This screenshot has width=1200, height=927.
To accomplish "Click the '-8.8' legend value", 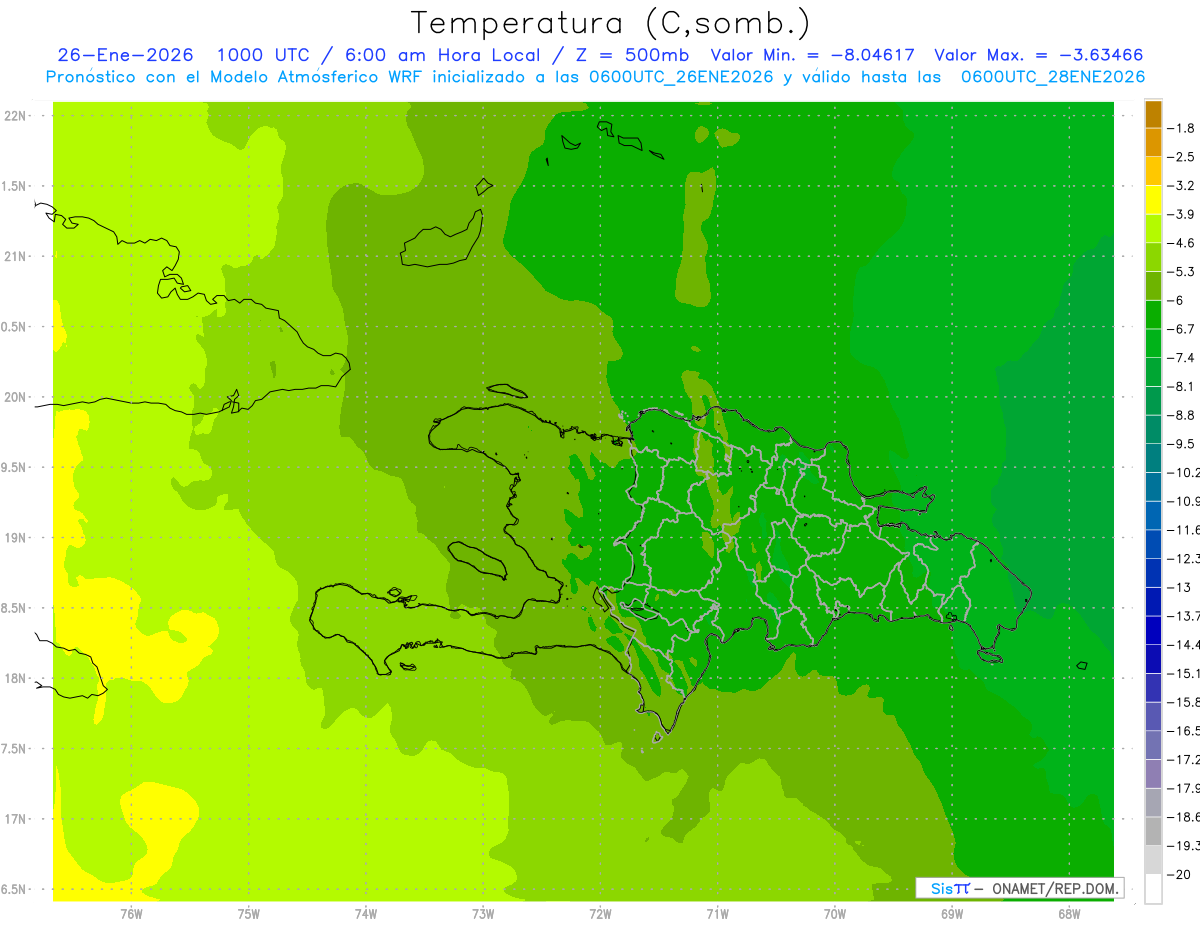I will pyautogui.click(x=1181, y=415).
